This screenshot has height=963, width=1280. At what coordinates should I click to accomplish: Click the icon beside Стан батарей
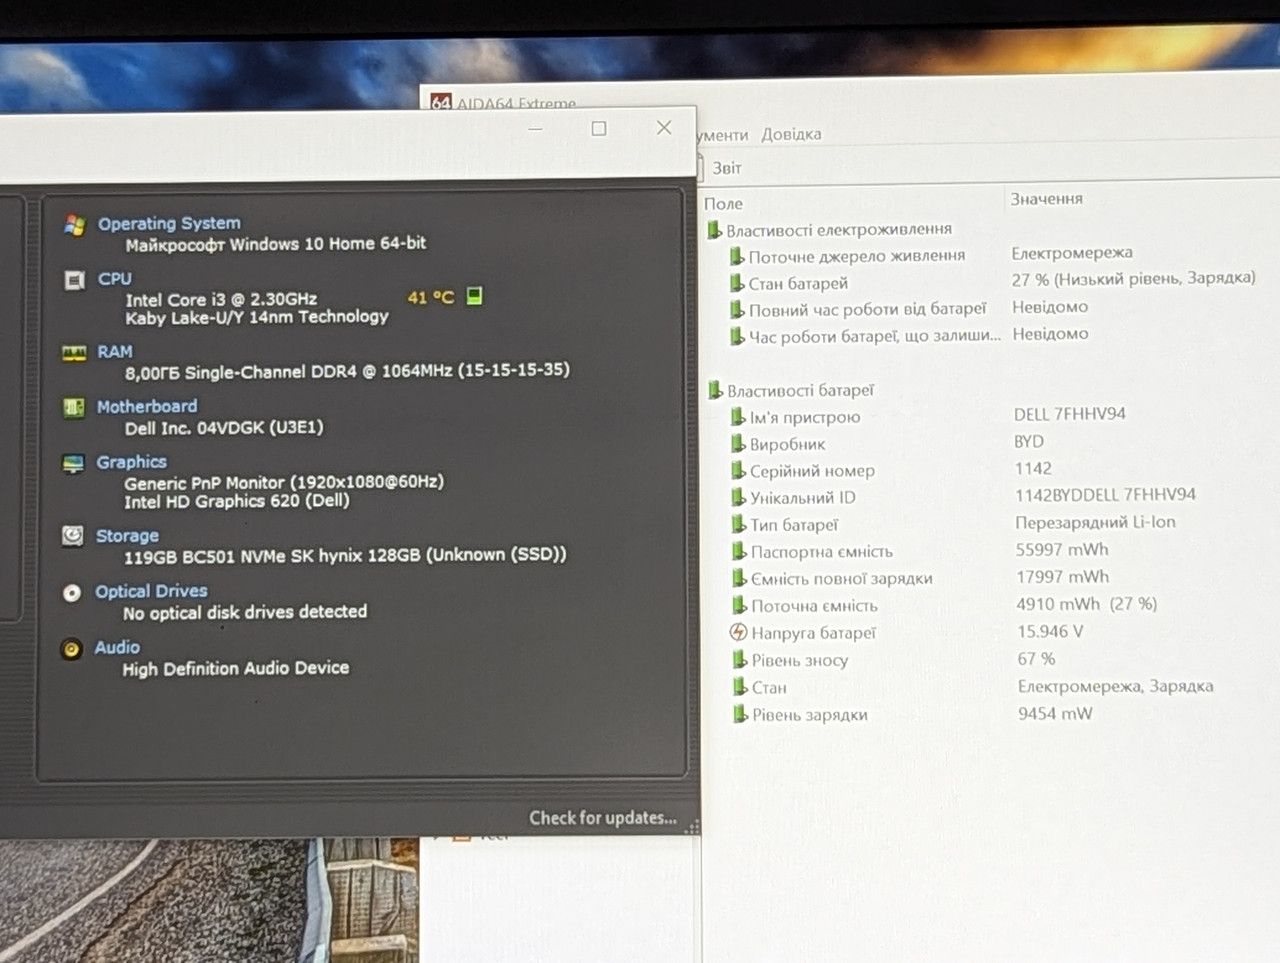point(737,283)
